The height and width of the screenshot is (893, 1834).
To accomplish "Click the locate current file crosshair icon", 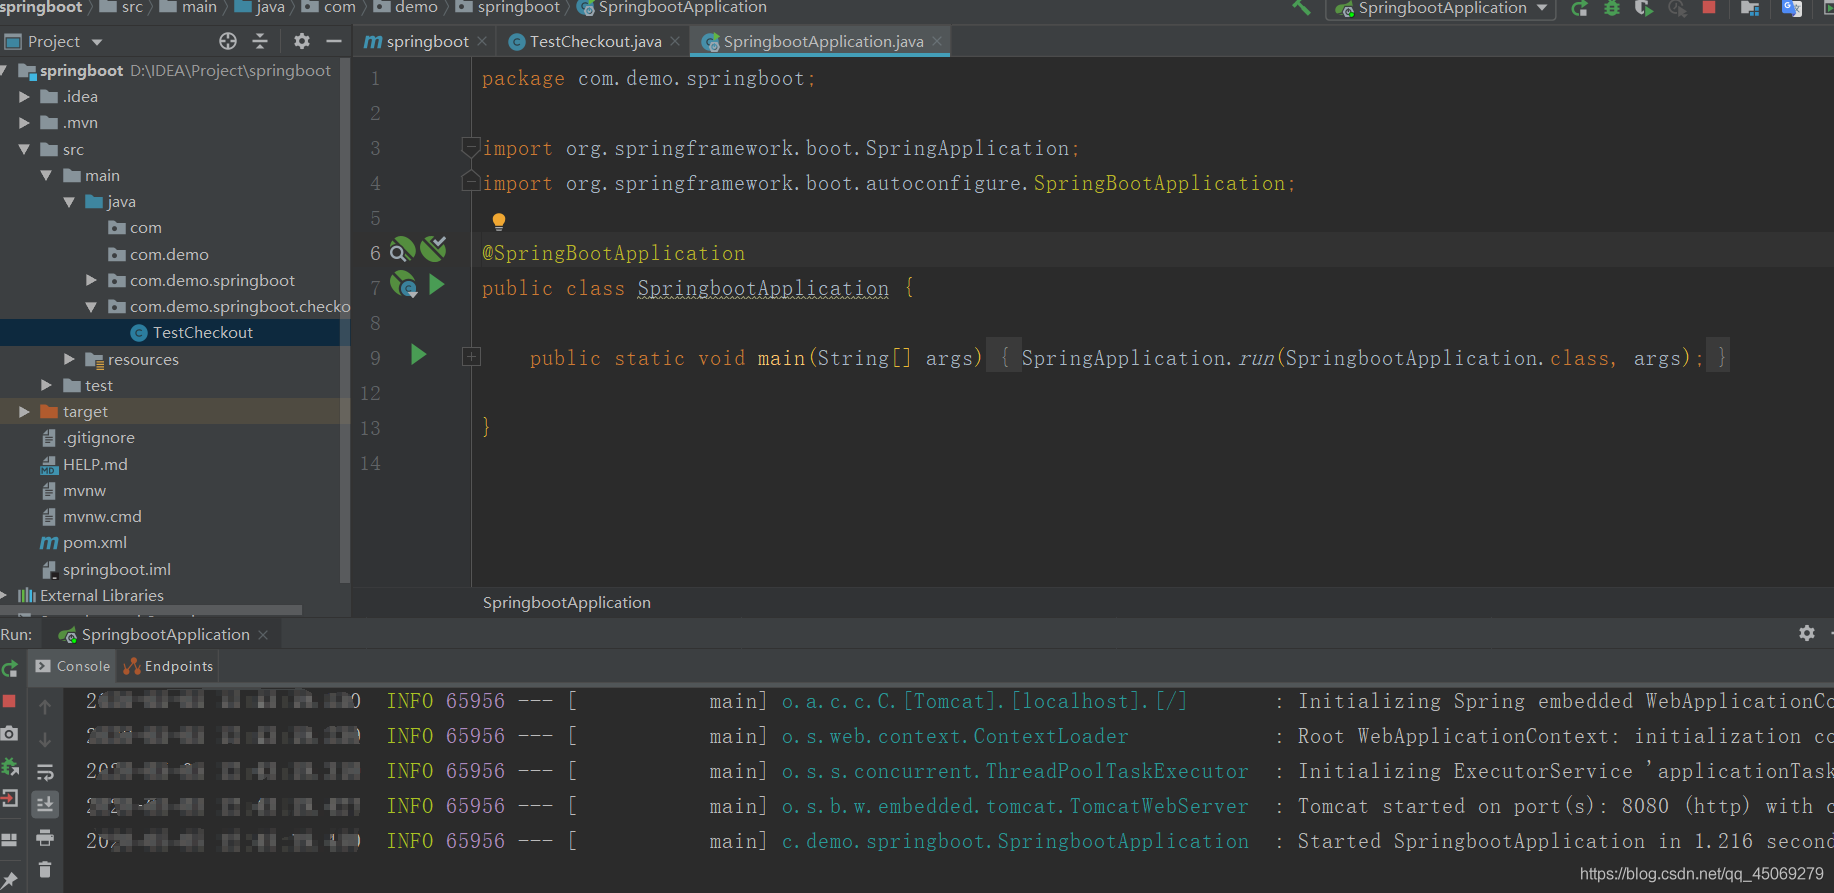I will click(228, 41).
